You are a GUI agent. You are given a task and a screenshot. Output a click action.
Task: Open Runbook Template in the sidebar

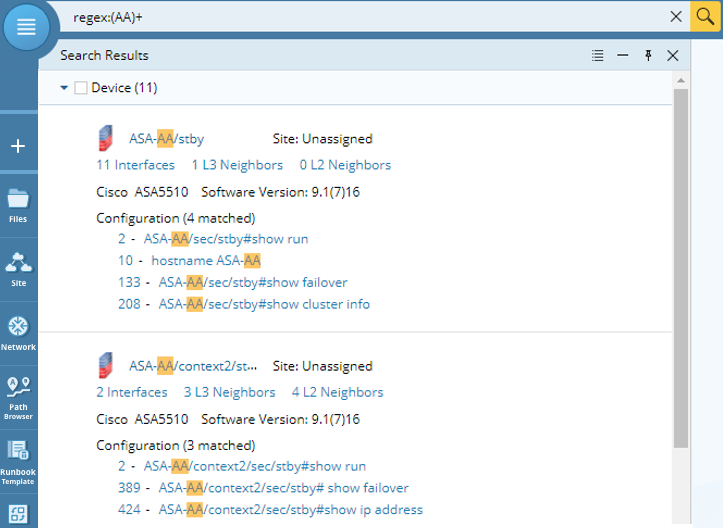click(18, 462)
